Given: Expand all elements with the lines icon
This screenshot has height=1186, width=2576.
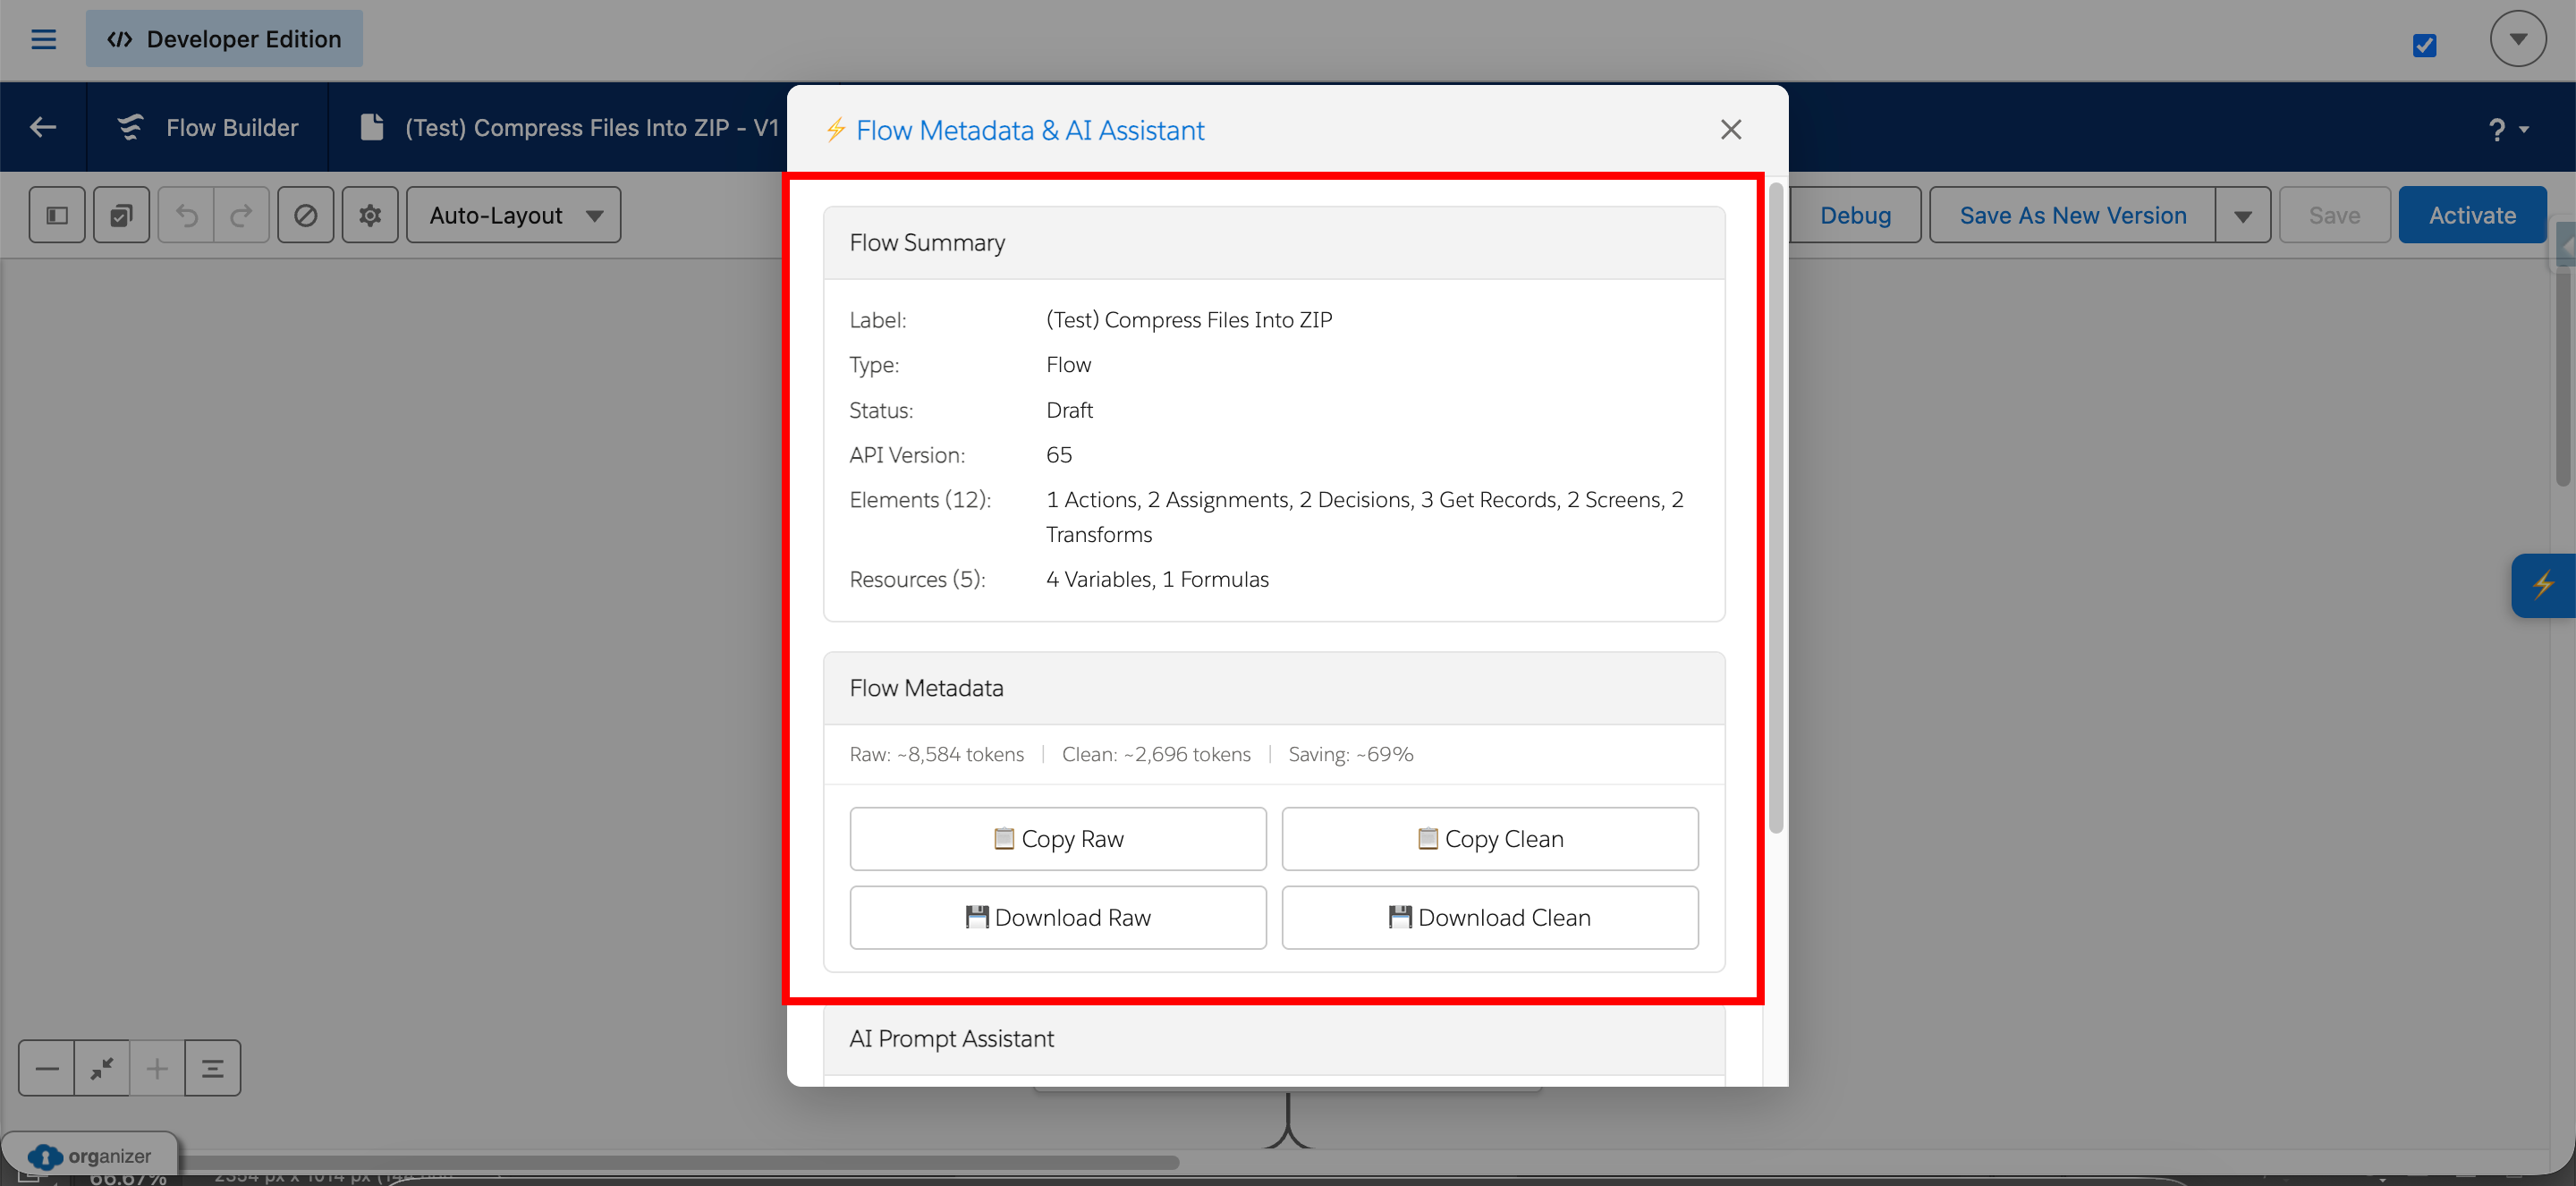Looking at the screenshot, I should 213,1067.
